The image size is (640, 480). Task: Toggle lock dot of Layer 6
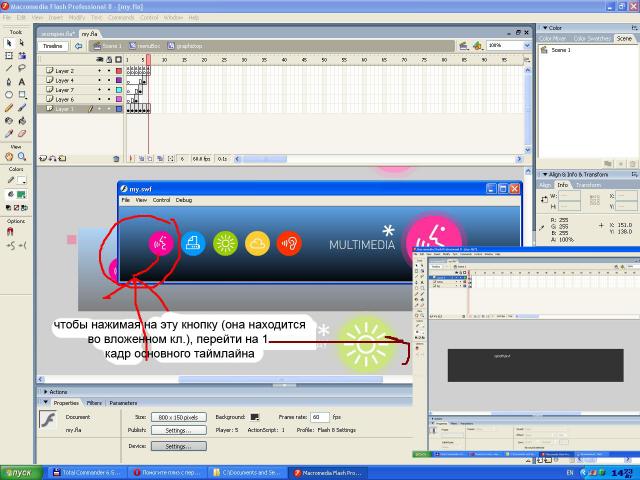109,99
